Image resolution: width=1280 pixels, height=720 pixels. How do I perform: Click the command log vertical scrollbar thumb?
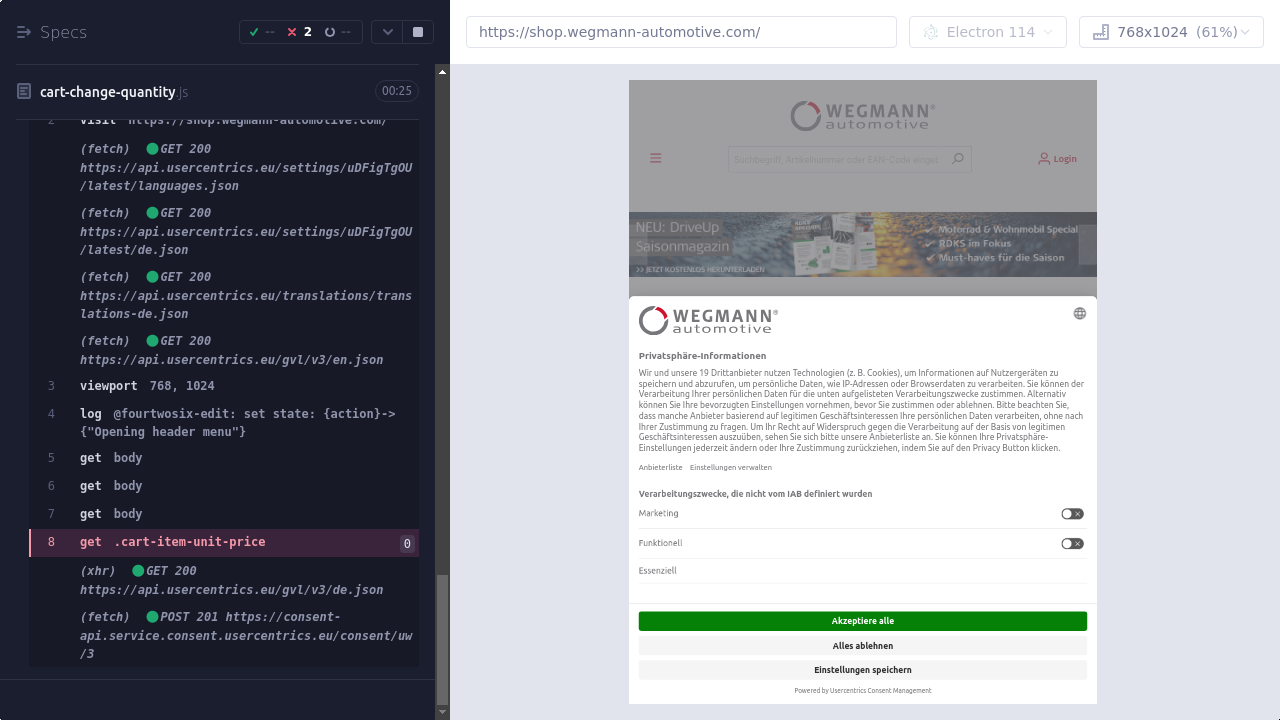tap(442, 639)
